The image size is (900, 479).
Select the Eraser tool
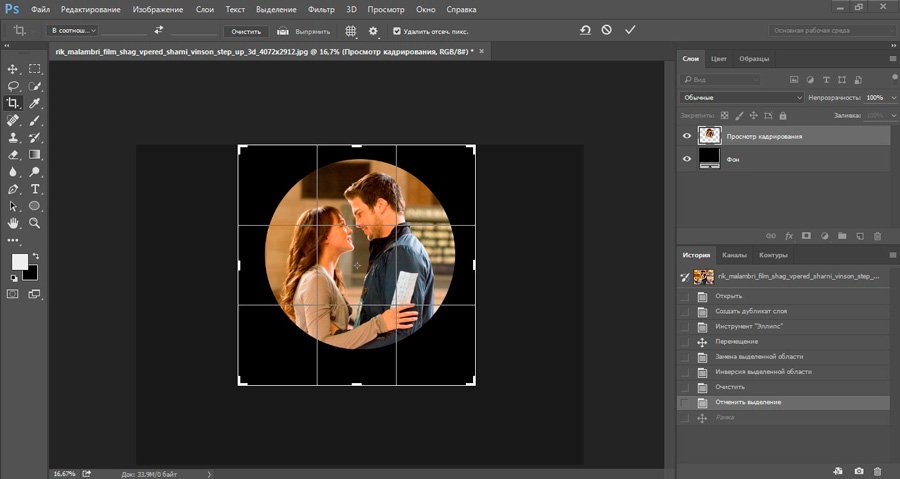click(13, 155)
